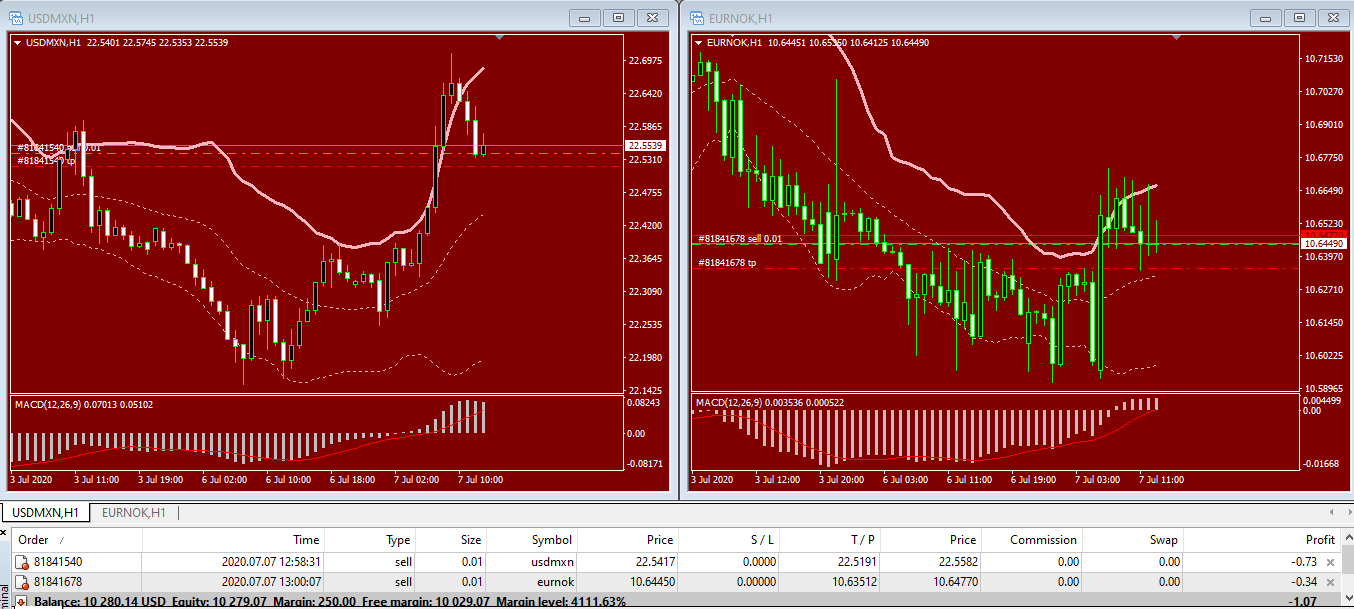Click the take profit value 10.63512
The height and width of the screenshot is (609, 1354).
pos(854,582)
